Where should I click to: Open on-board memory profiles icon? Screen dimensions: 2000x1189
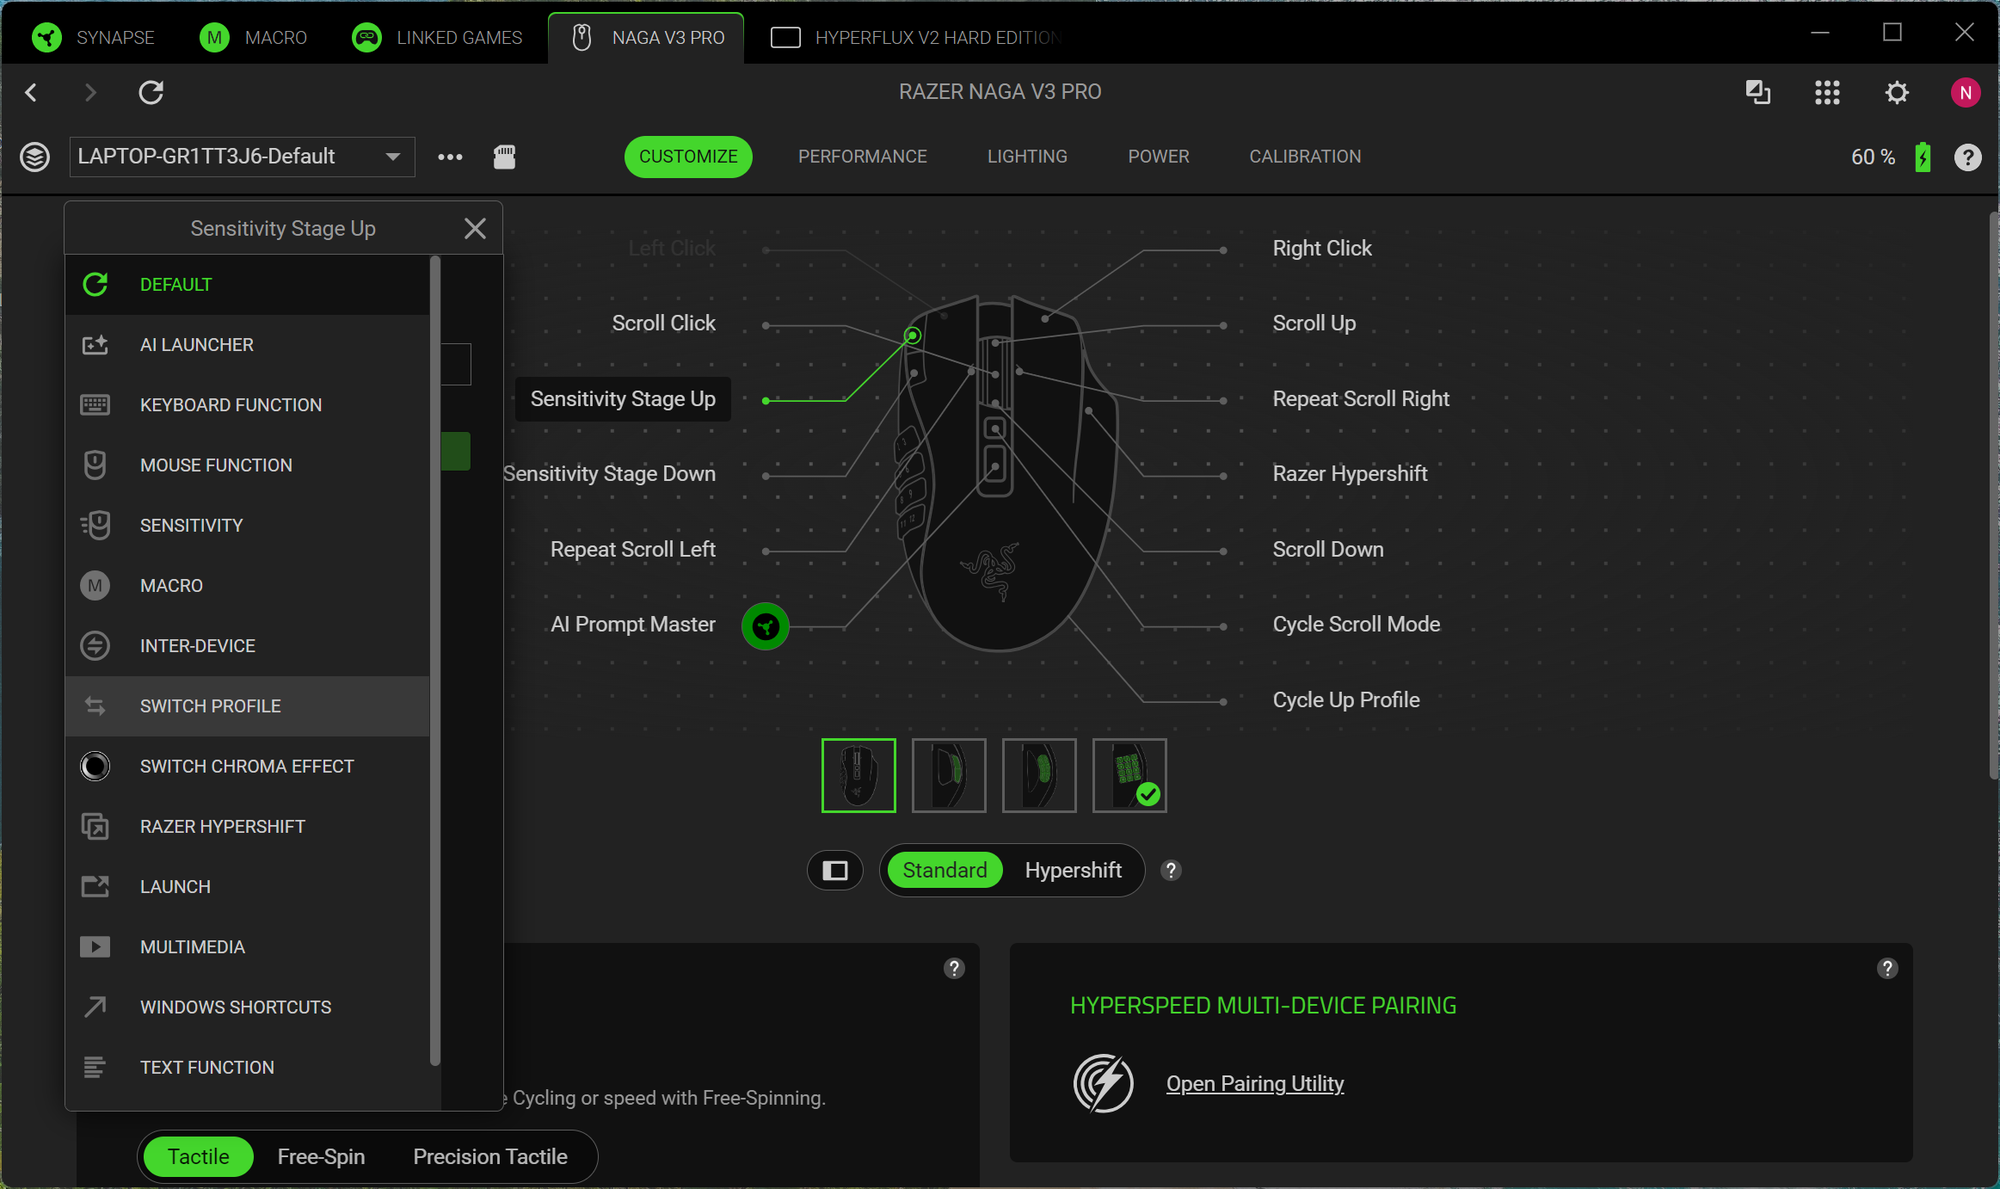(x=505, y=157)
